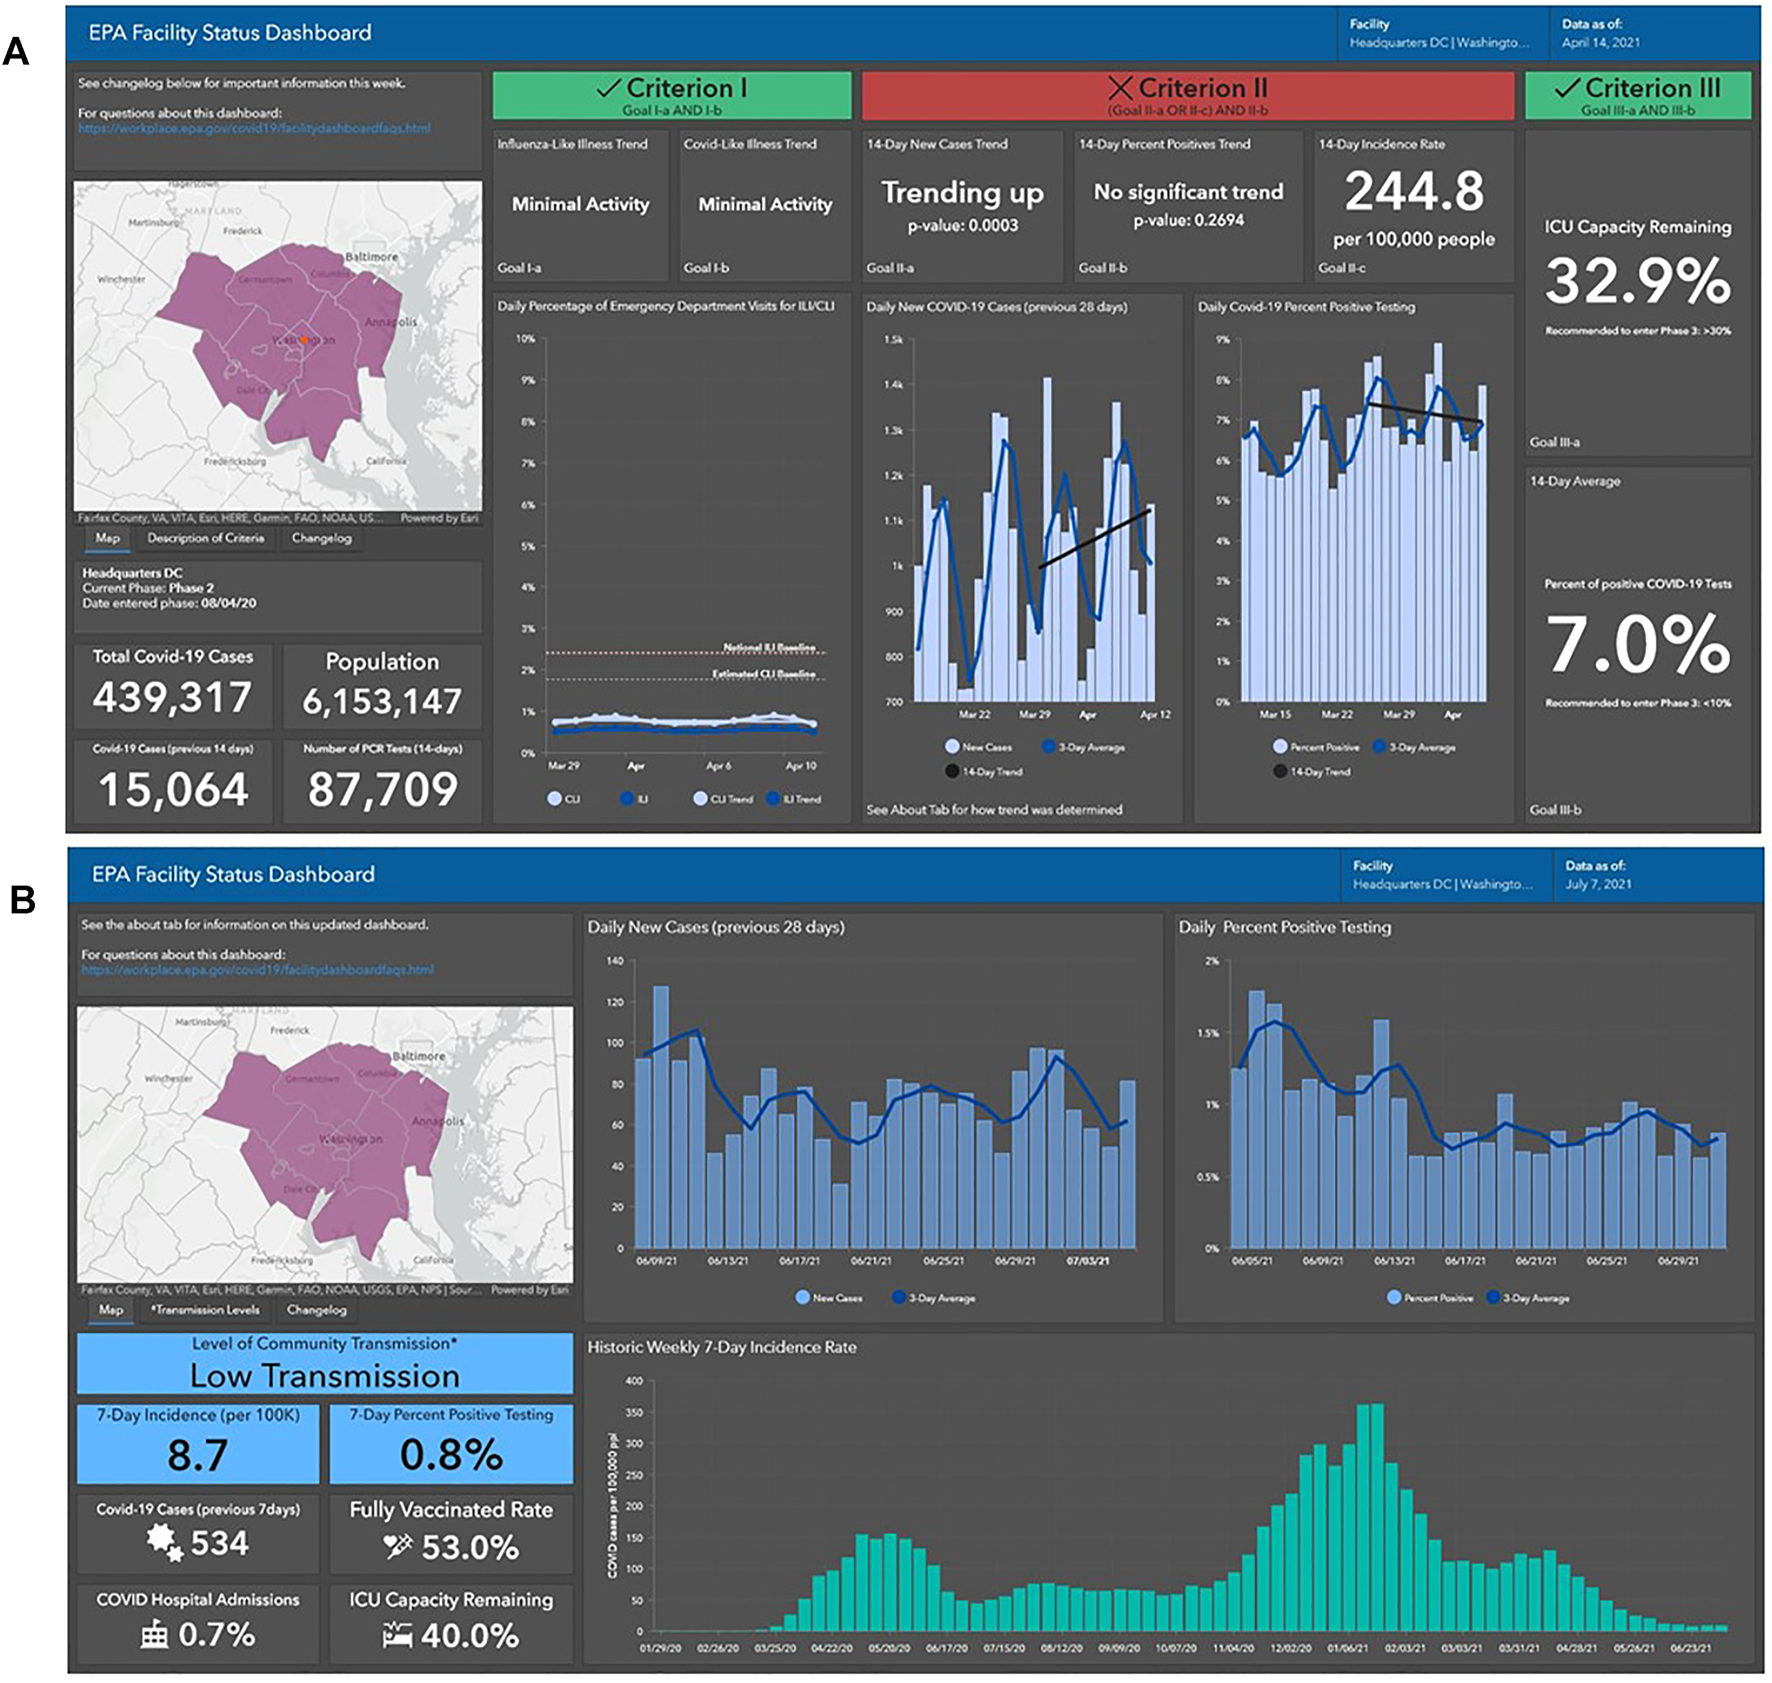The image size is (1772, 1683).
Task: Open the *Transmission Levels tab
Action: [205, 1310]
